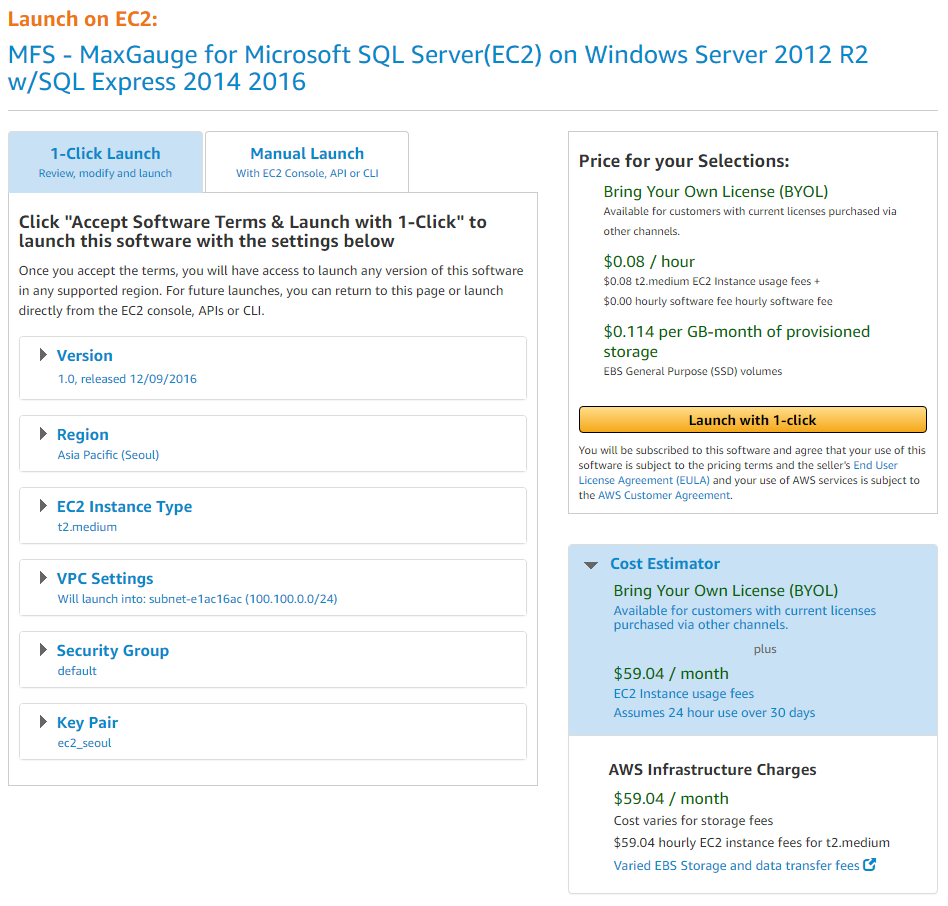Click the Key Pair heading
948x906 pixels.
point(88,722)
